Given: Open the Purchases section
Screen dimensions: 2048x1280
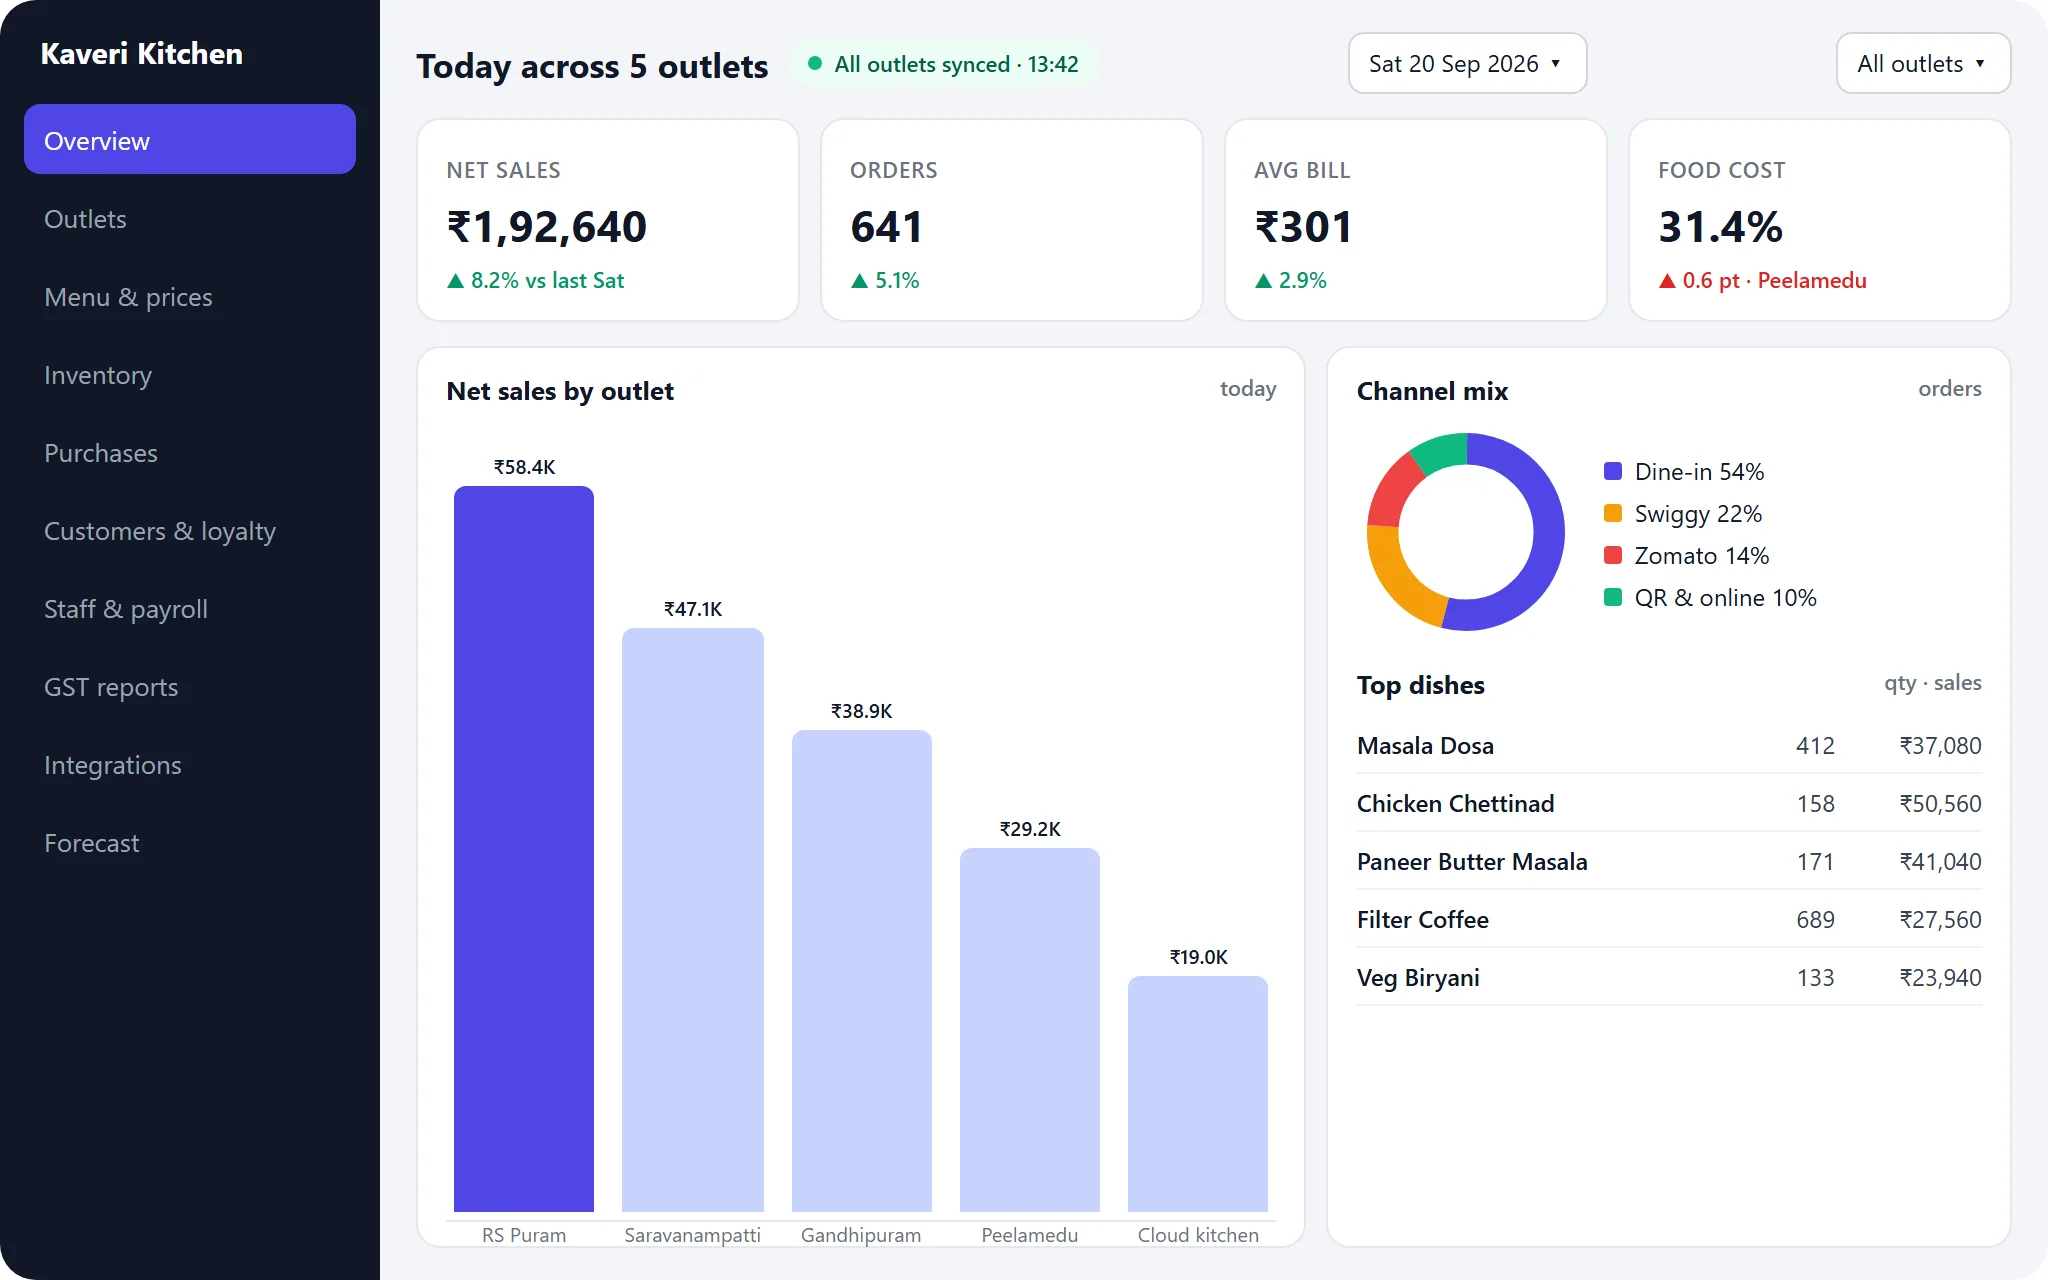Looking at the screenshot, I should [x=190, y=453].
